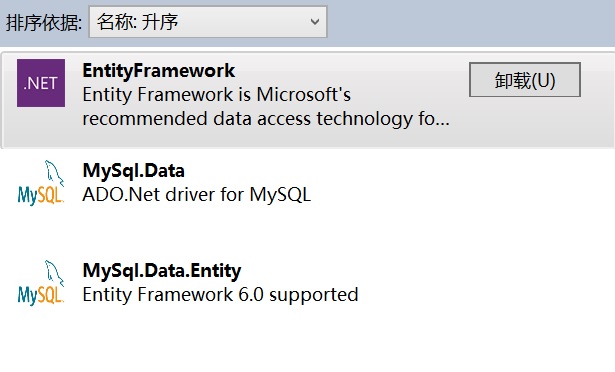Click the 名称: 升序 sort value text
The image size is (615, 372).
point(137,22)
